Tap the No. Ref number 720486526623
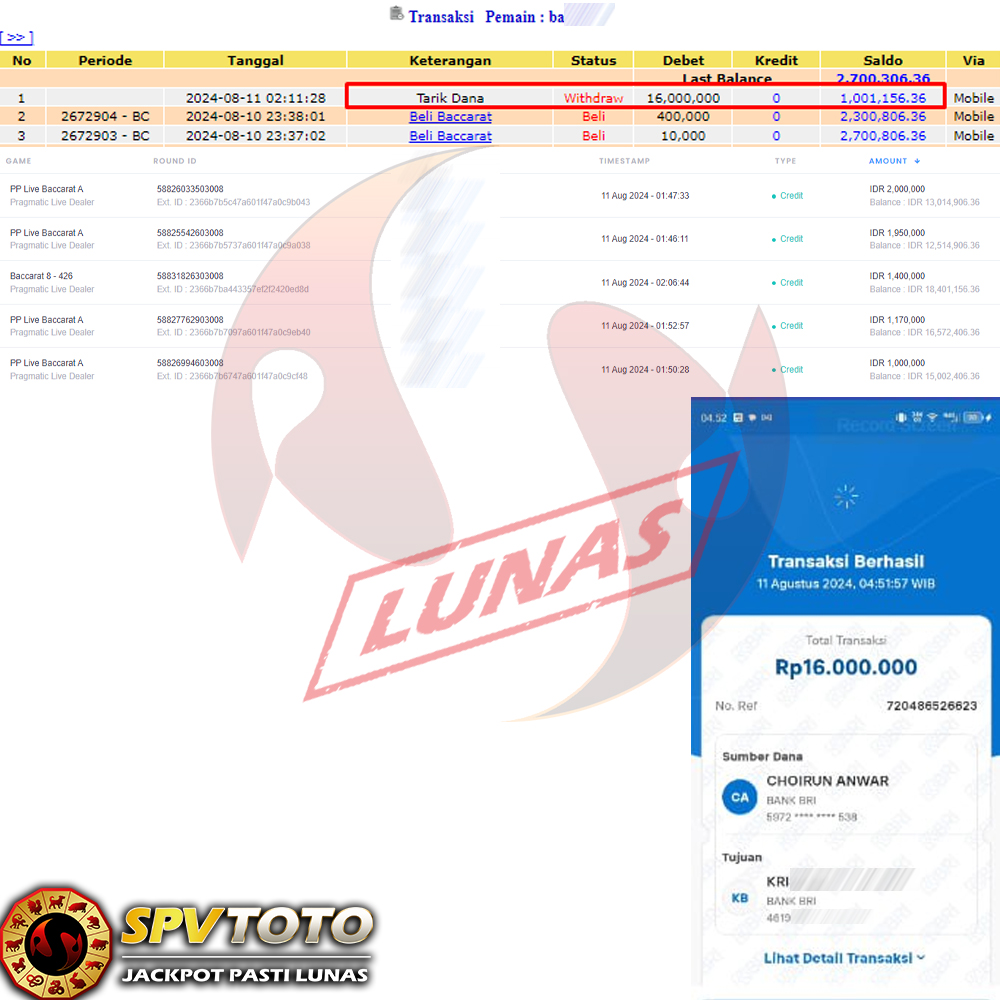Screen dimensions: 1000x1000 (x=931, y=706)
